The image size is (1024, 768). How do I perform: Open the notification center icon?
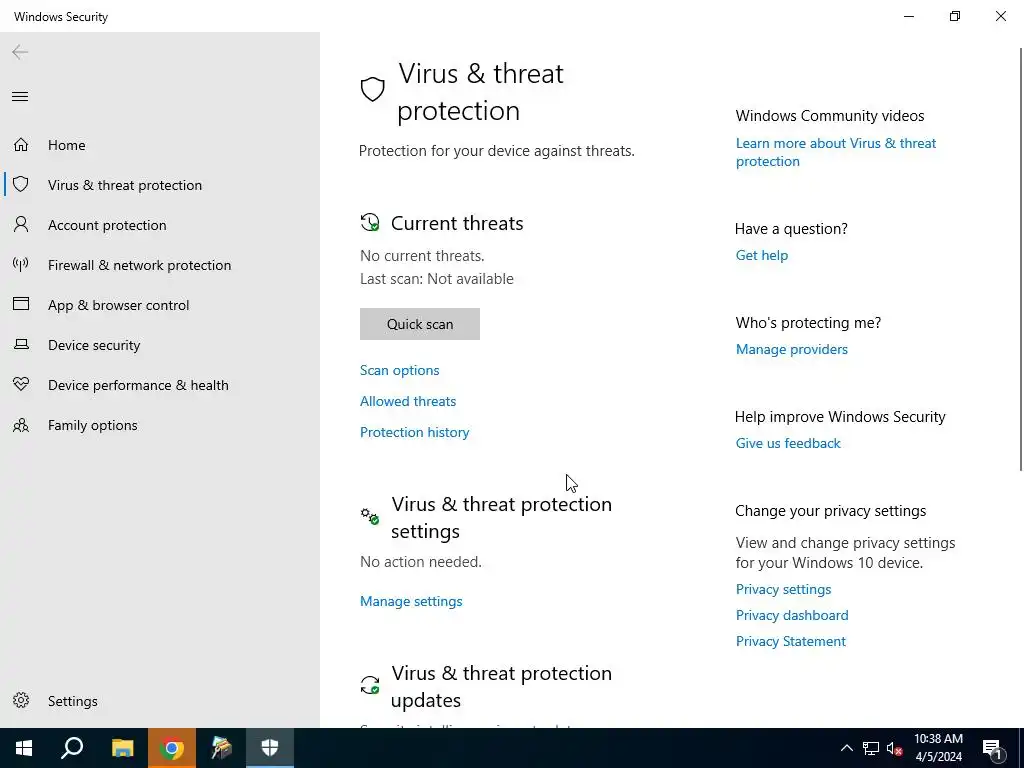pyautogui.click(x=992, y=750)
